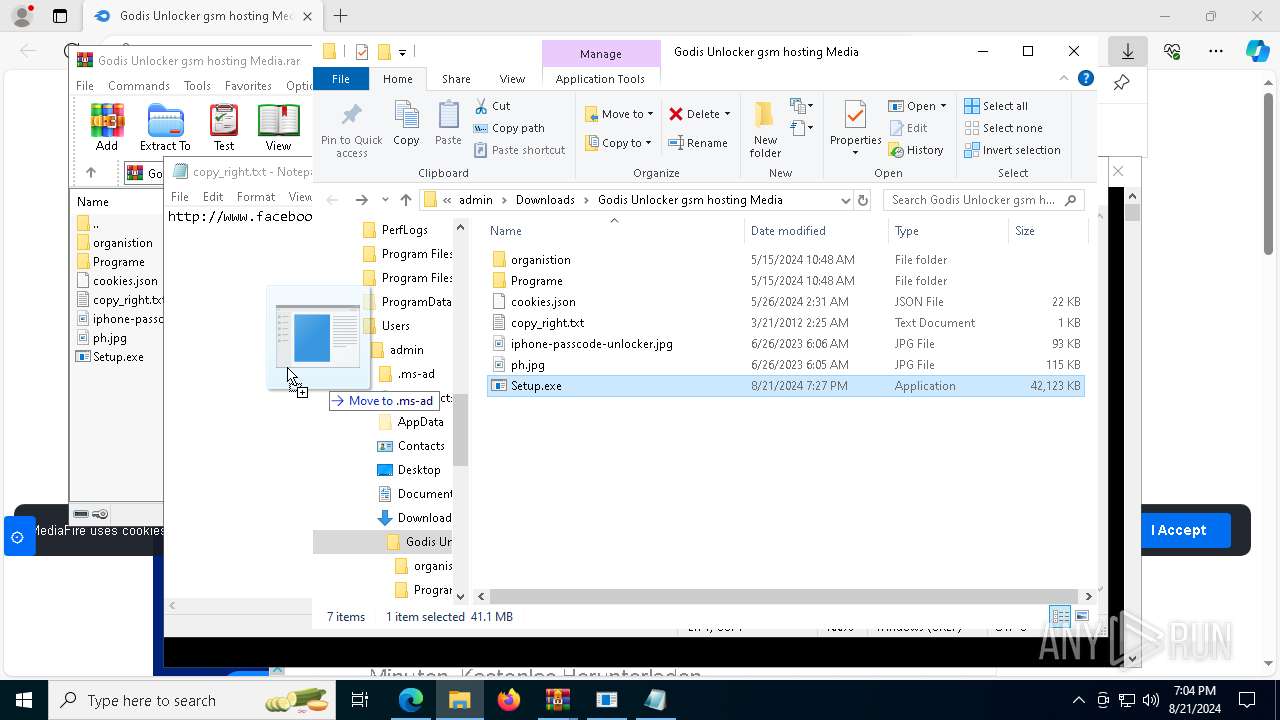Create a New folder from ribbon
Screen dimensions: 1280x720
765,129
